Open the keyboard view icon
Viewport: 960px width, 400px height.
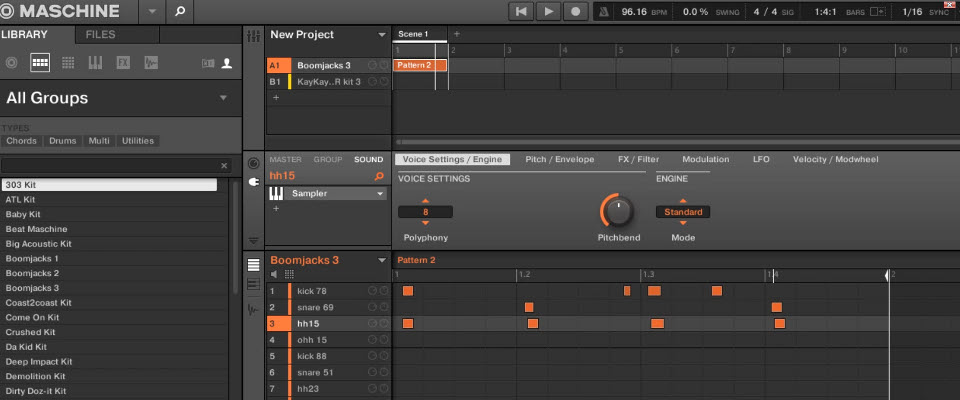coord(253,284)
